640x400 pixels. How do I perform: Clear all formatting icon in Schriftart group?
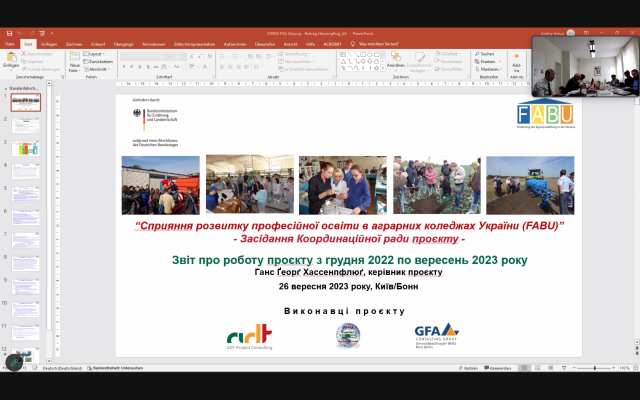[x=210, y=56]
